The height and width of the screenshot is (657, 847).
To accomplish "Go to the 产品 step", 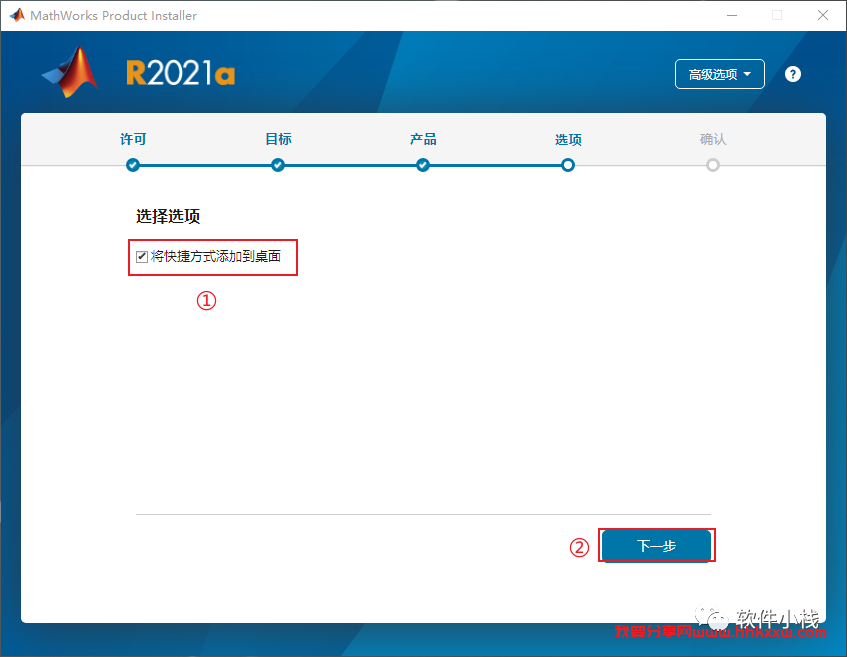I will pos(423,139).
